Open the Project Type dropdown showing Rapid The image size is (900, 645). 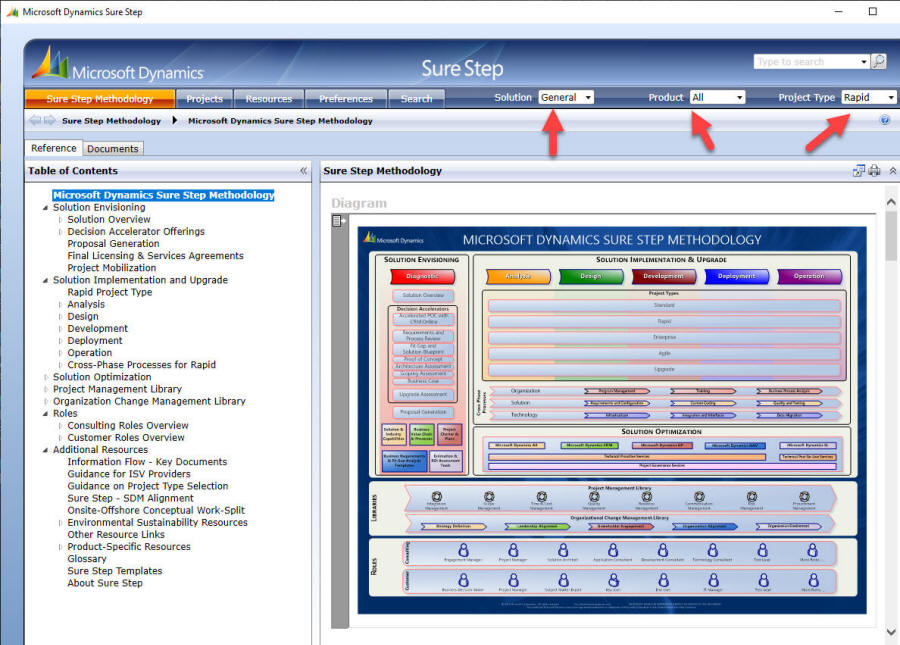click(x=869, y=98)
